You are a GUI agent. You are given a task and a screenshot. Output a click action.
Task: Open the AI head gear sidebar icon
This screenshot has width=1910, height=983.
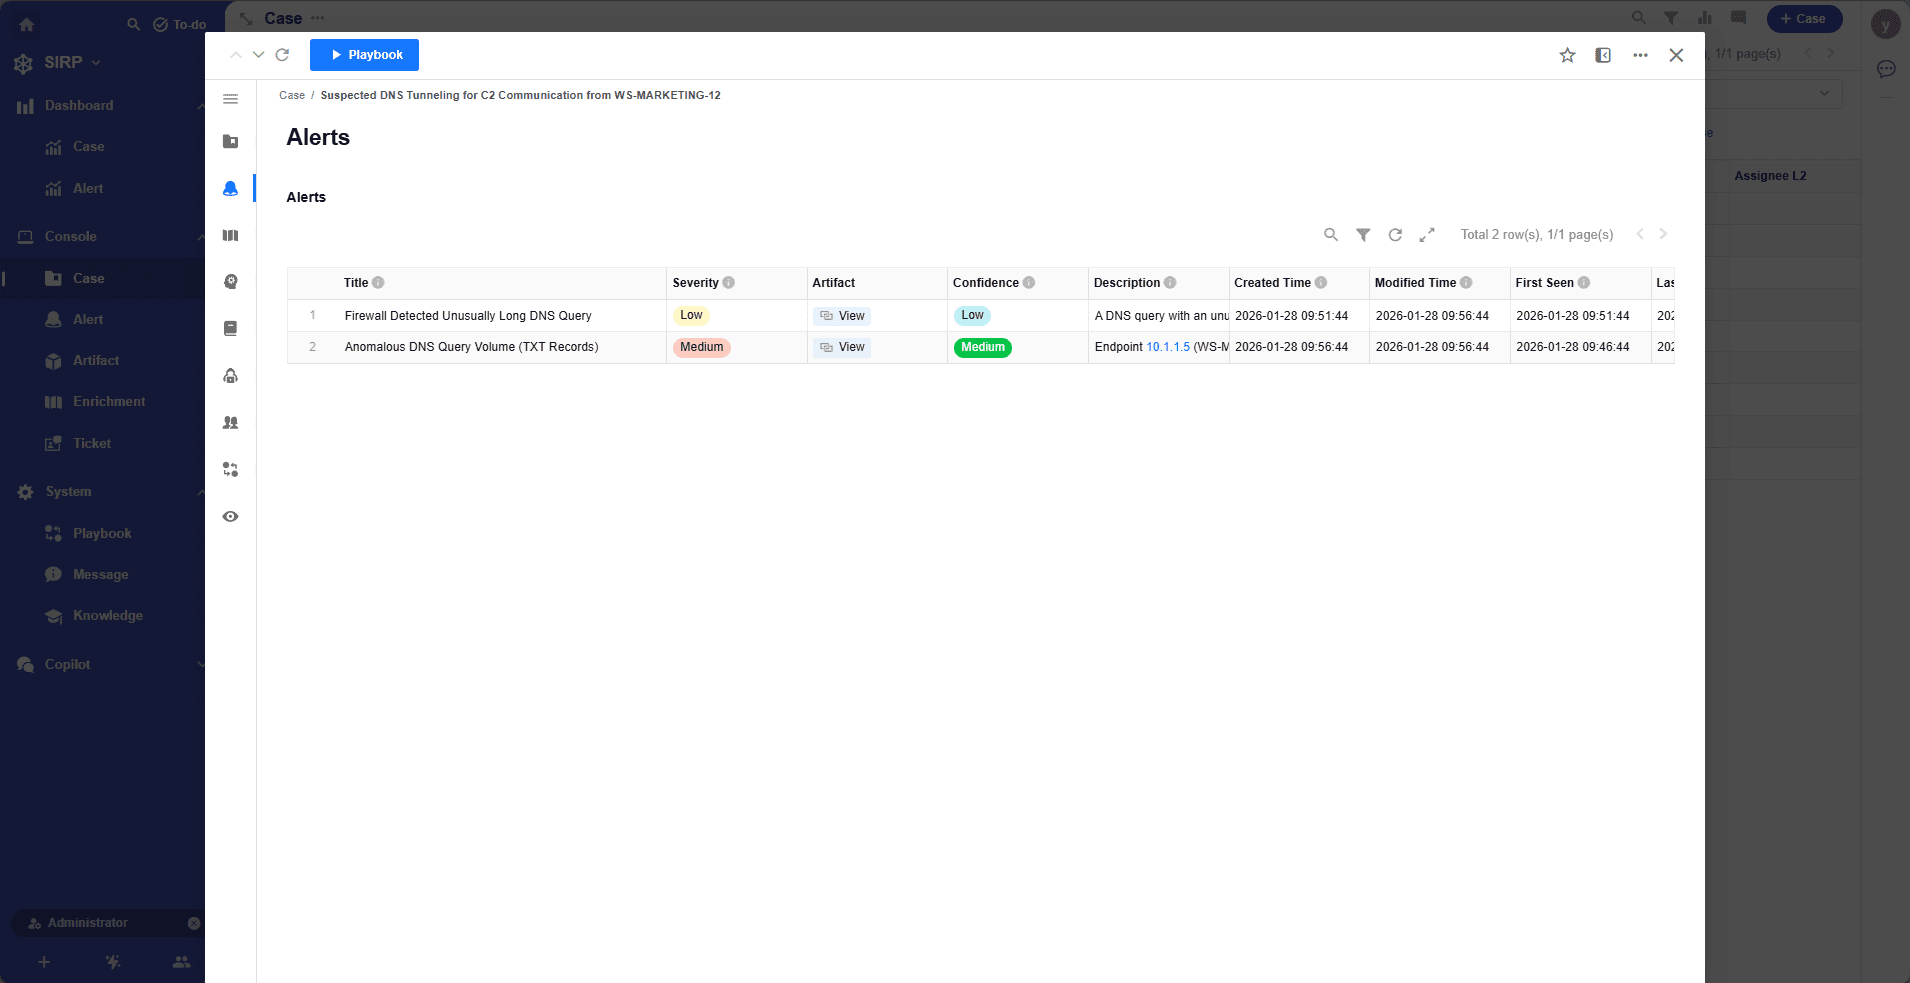(231, 282)
